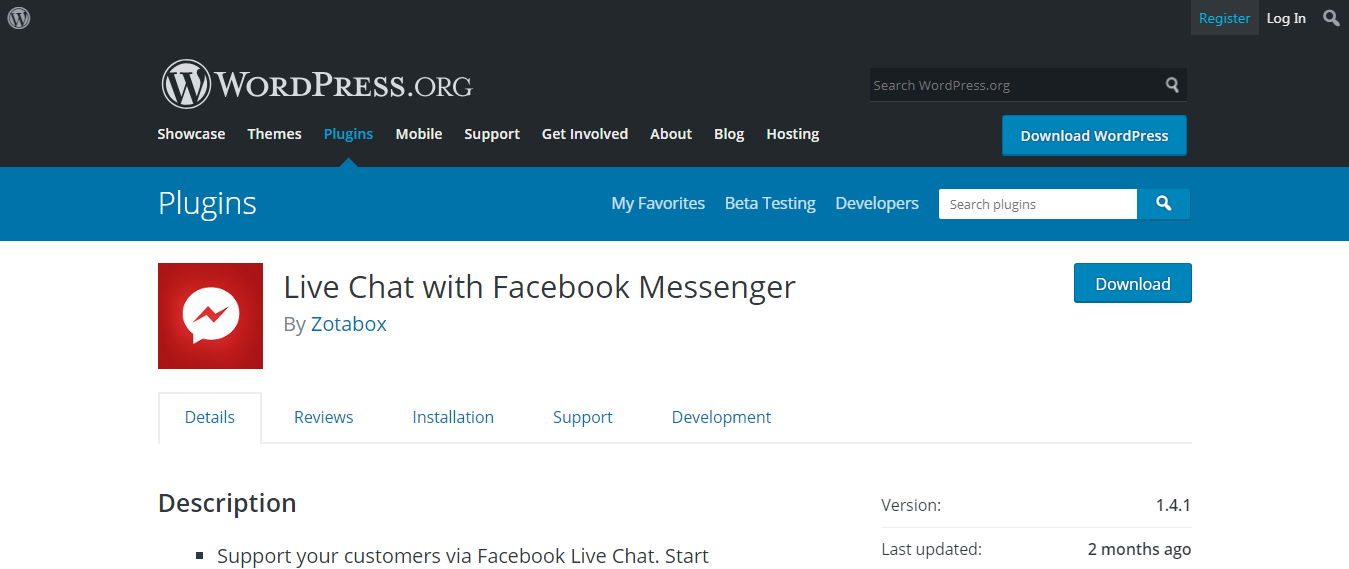Submit WordPress.org search via magnifier icon
The image size is (1349, 569).
tap(1172, 85)
